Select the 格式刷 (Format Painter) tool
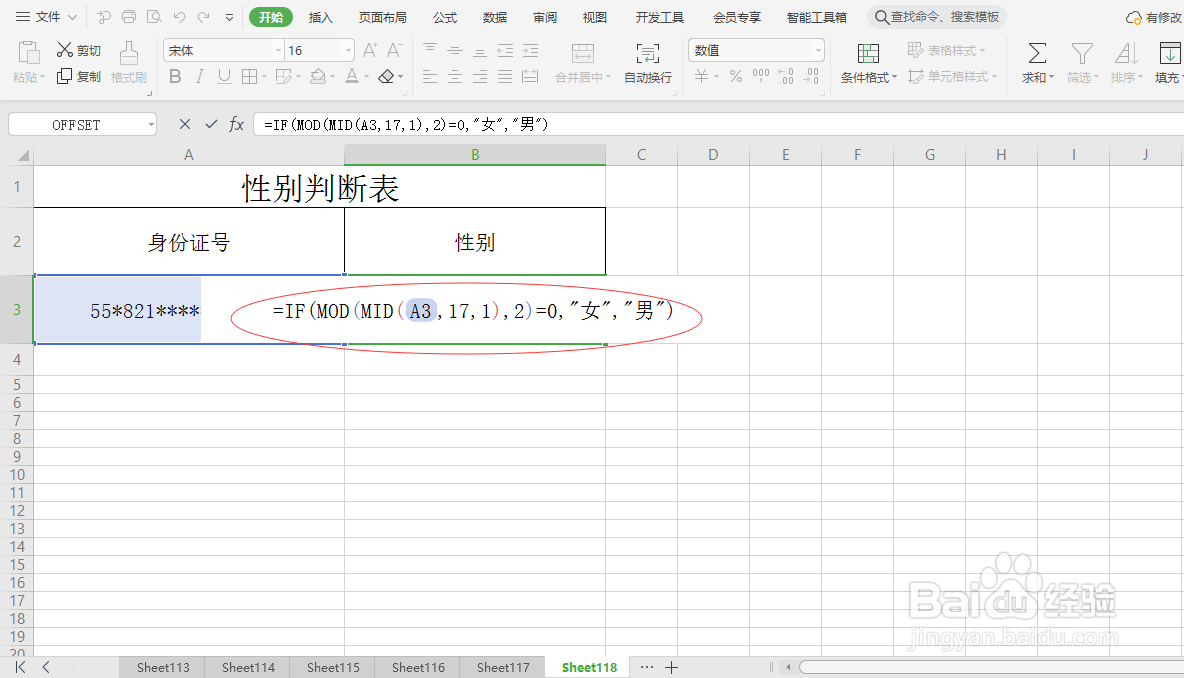This screenshot has height=678, width=1184. click(x=129, y=63)
